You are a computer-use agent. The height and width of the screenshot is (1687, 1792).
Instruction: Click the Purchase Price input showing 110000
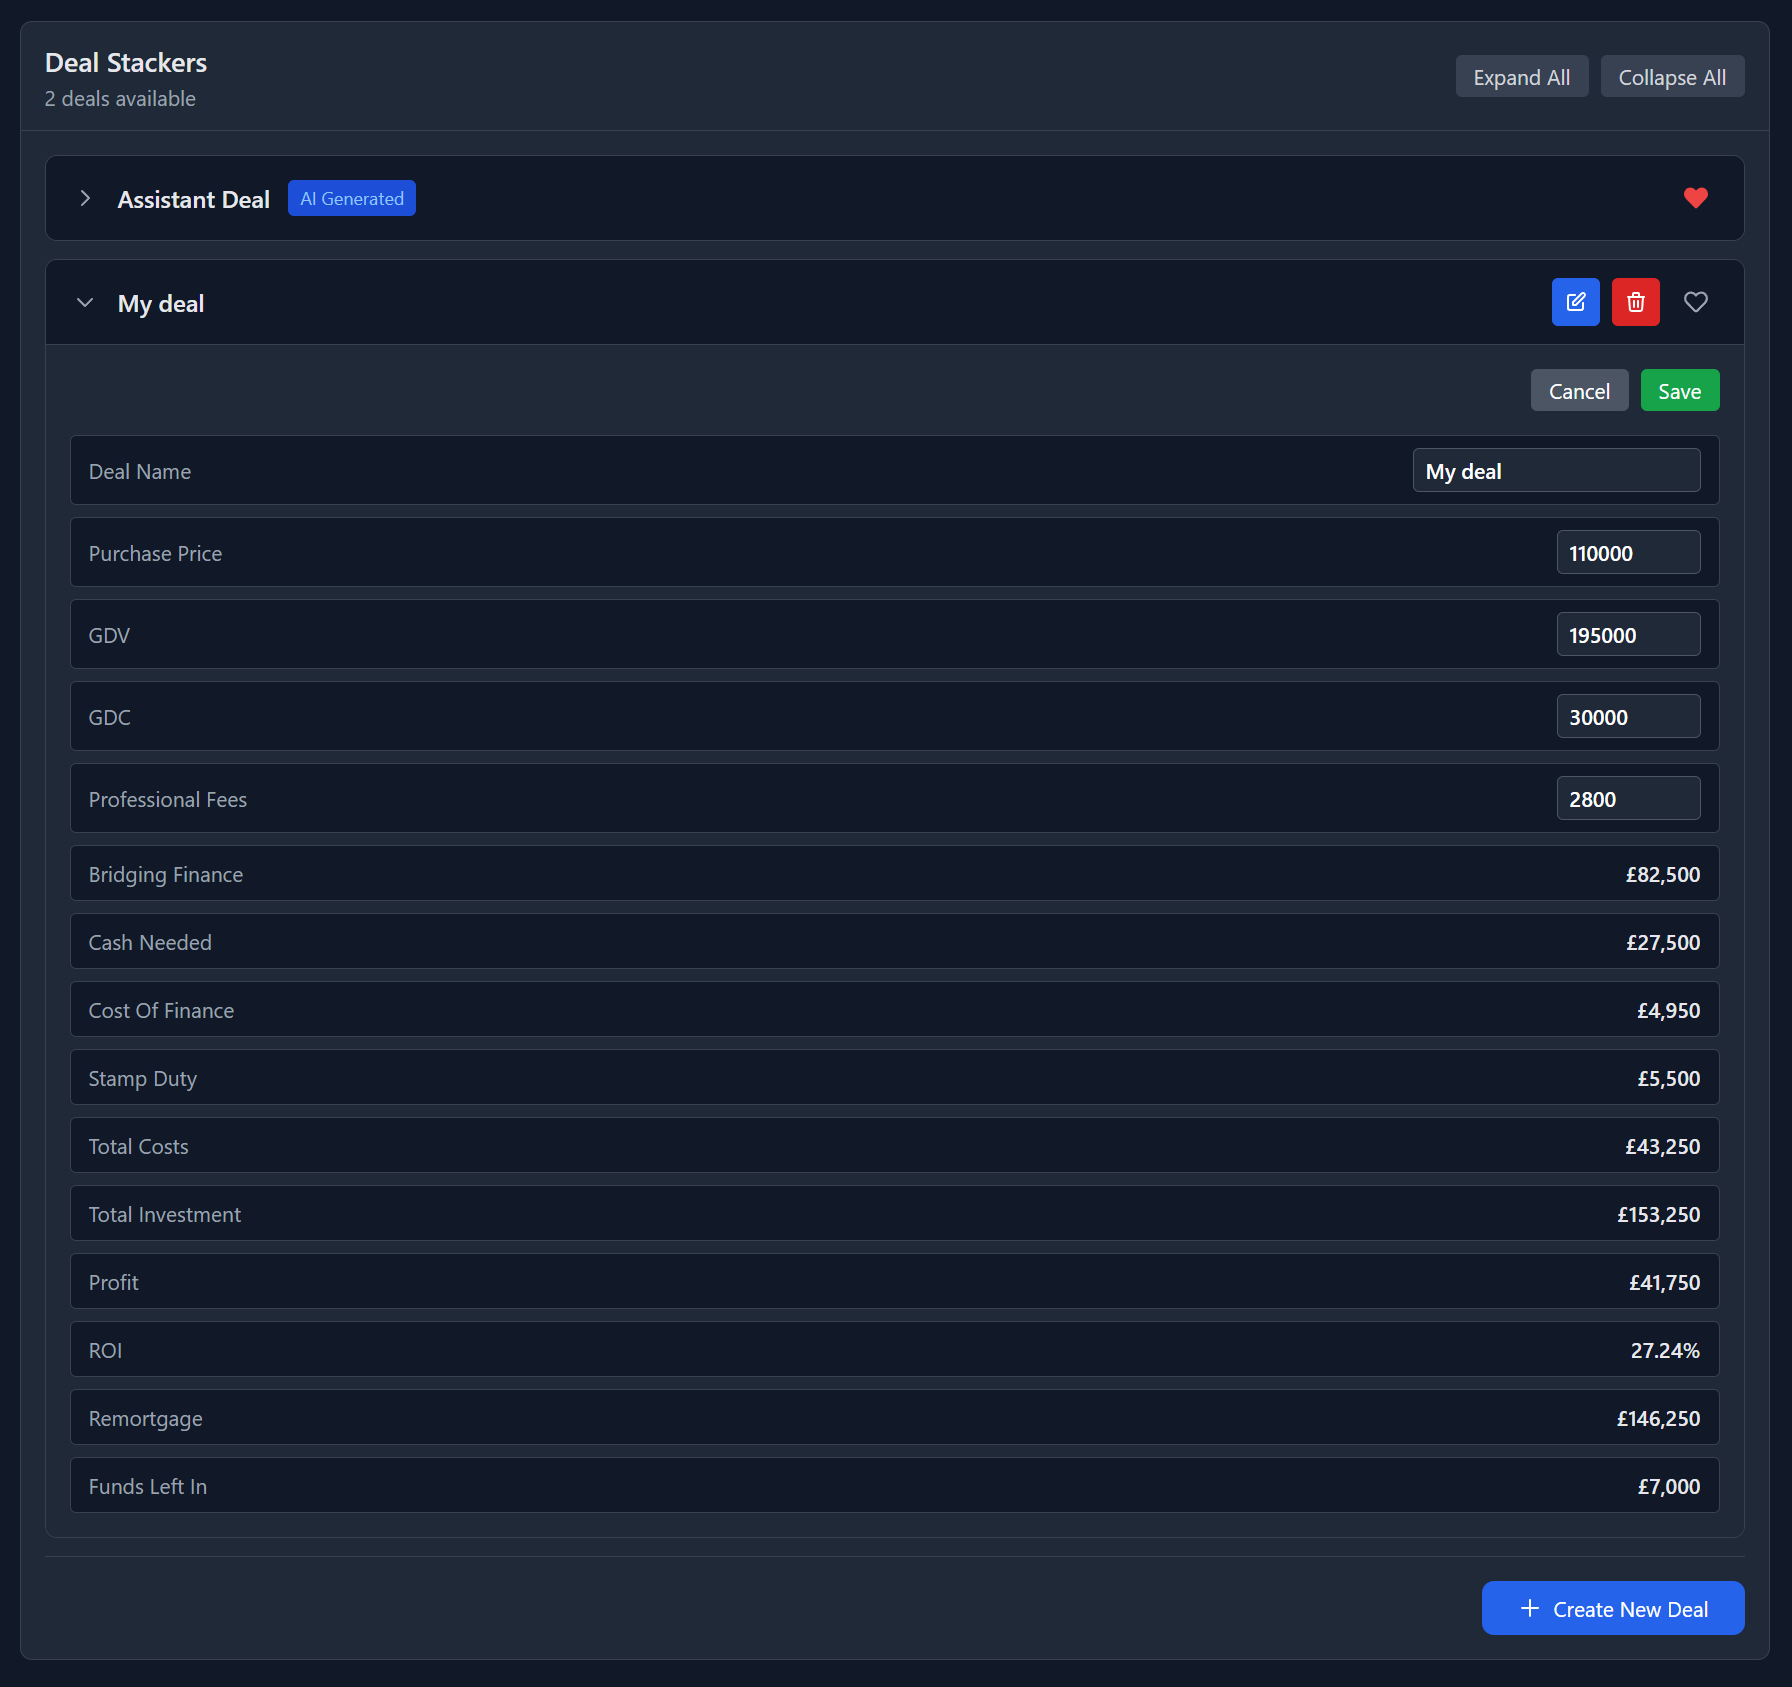pos(1628,553)
